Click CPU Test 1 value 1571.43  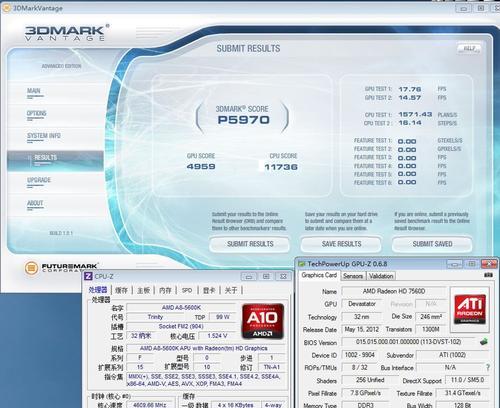(x=415, y=114)
